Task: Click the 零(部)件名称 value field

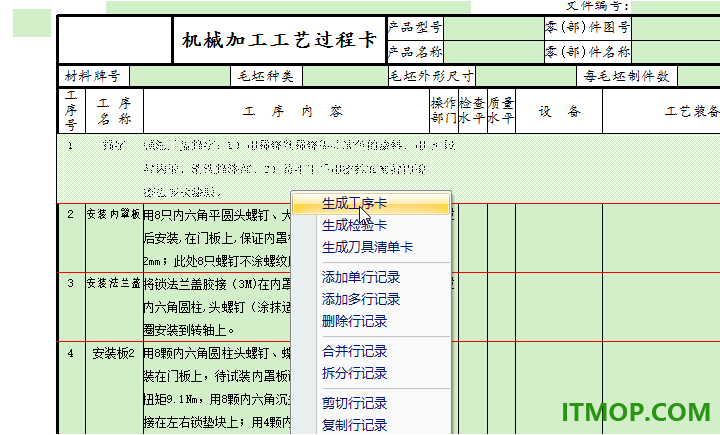Action: [x=676, y=51]
